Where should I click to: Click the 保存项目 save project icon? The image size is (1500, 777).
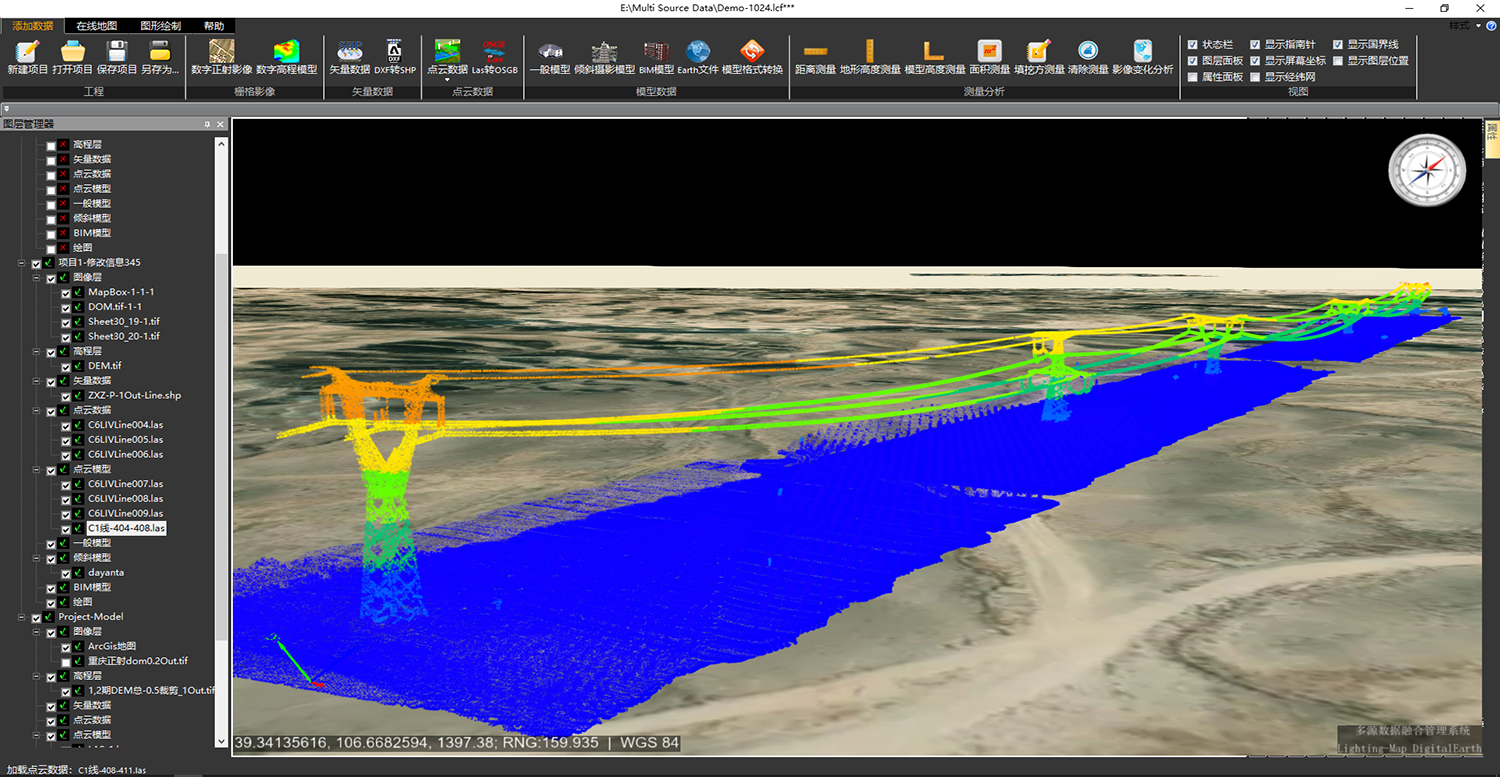point(117,52)
